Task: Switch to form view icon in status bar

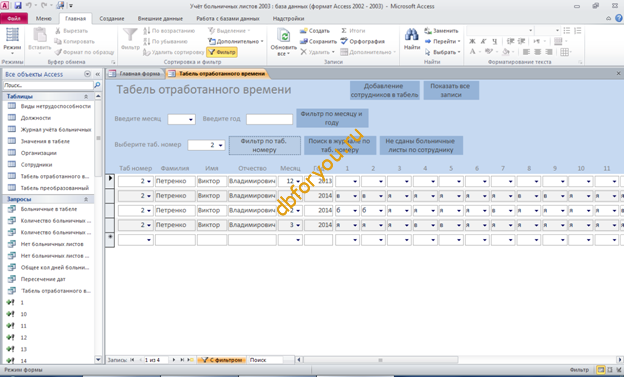Action: click(601, 370)
